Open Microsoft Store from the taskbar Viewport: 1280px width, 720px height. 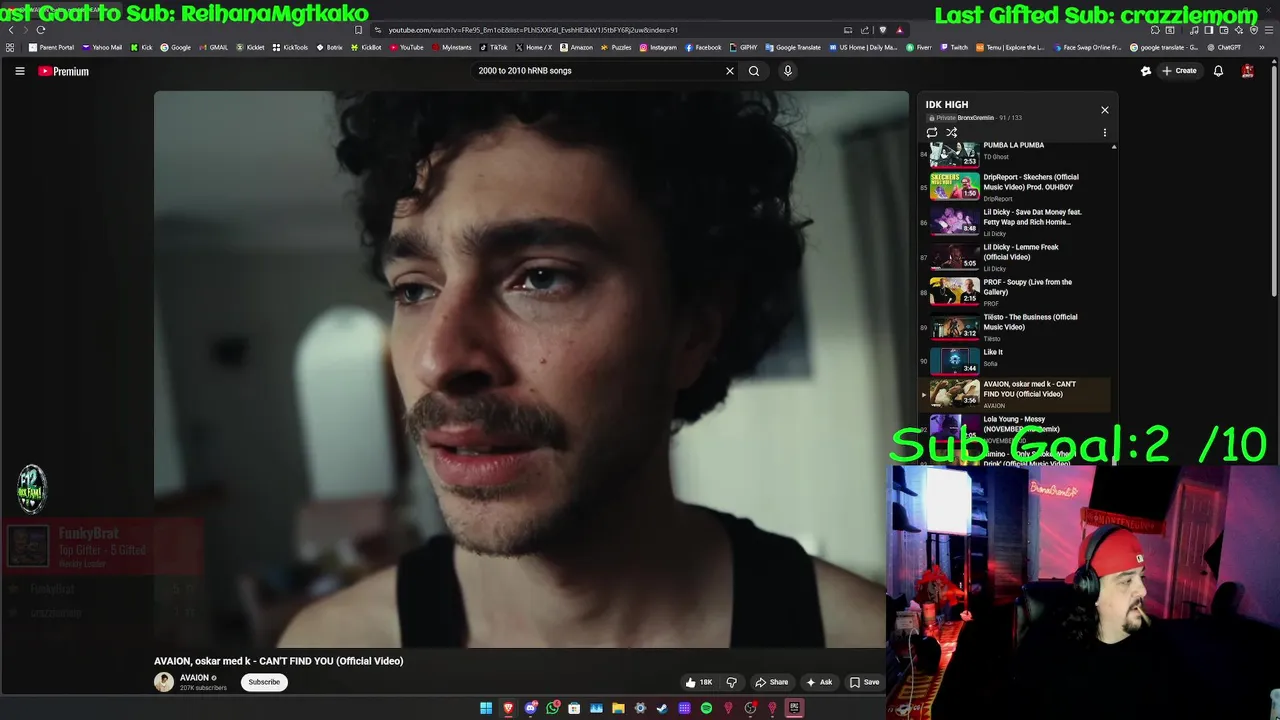(574, 708)
